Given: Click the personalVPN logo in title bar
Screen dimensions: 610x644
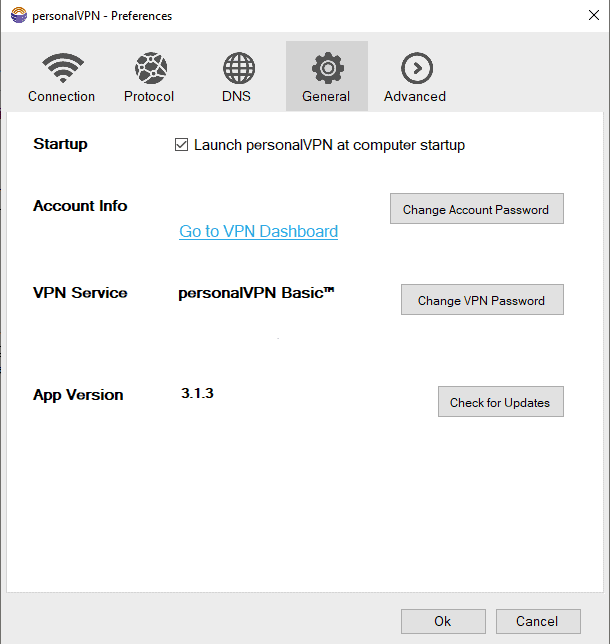Looking at the screenshot, I should click(x=18, y=15).
